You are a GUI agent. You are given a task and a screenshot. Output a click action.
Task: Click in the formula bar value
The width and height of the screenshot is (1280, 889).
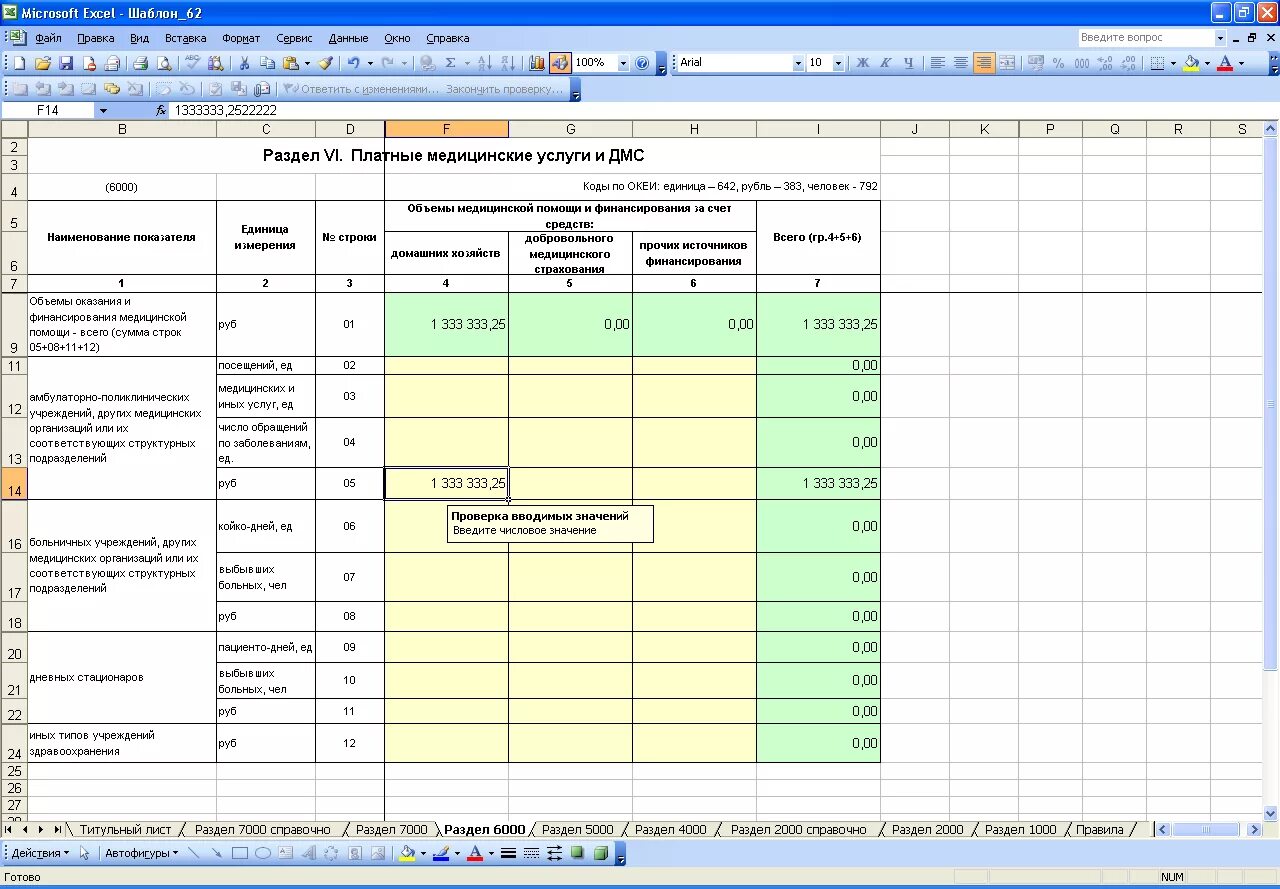(225, 111)
